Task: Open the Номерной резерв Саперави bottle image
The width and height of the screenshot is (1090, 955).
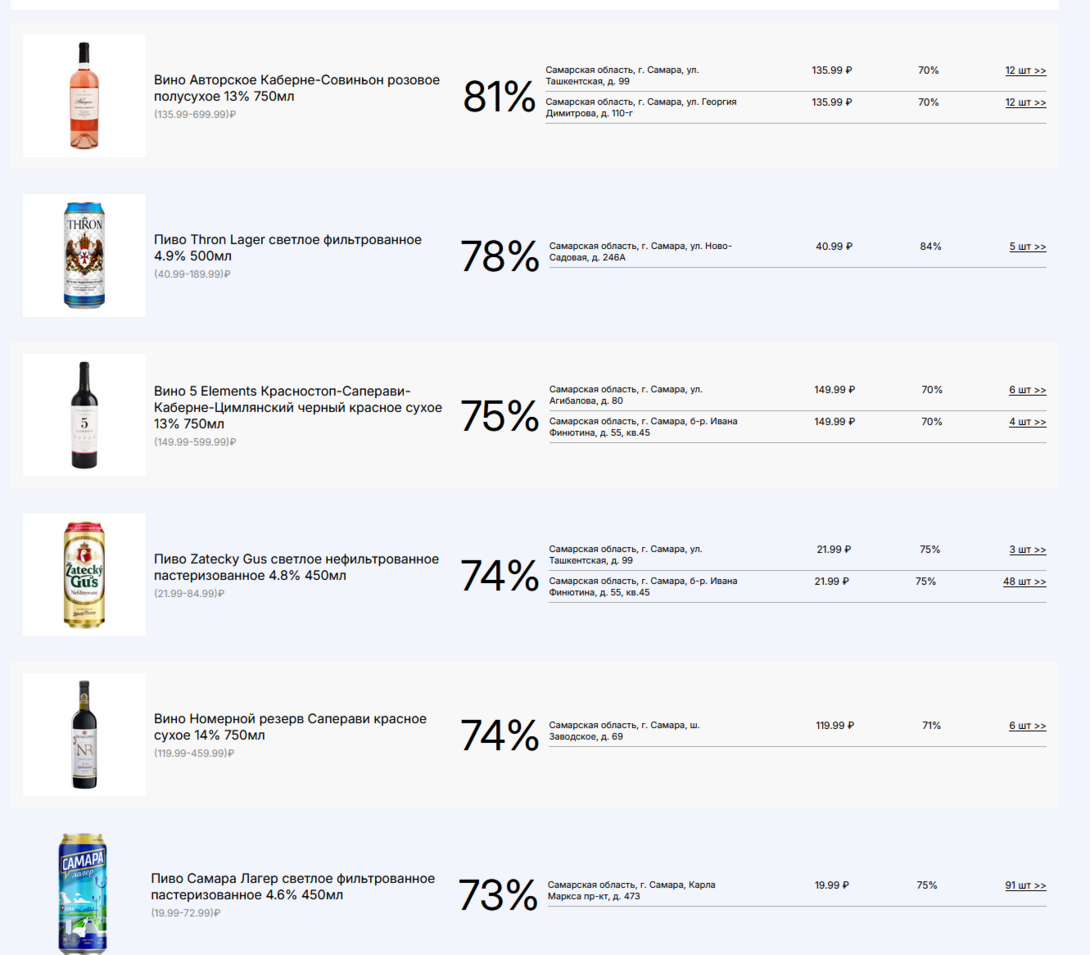Action: (x=84, y=735)
